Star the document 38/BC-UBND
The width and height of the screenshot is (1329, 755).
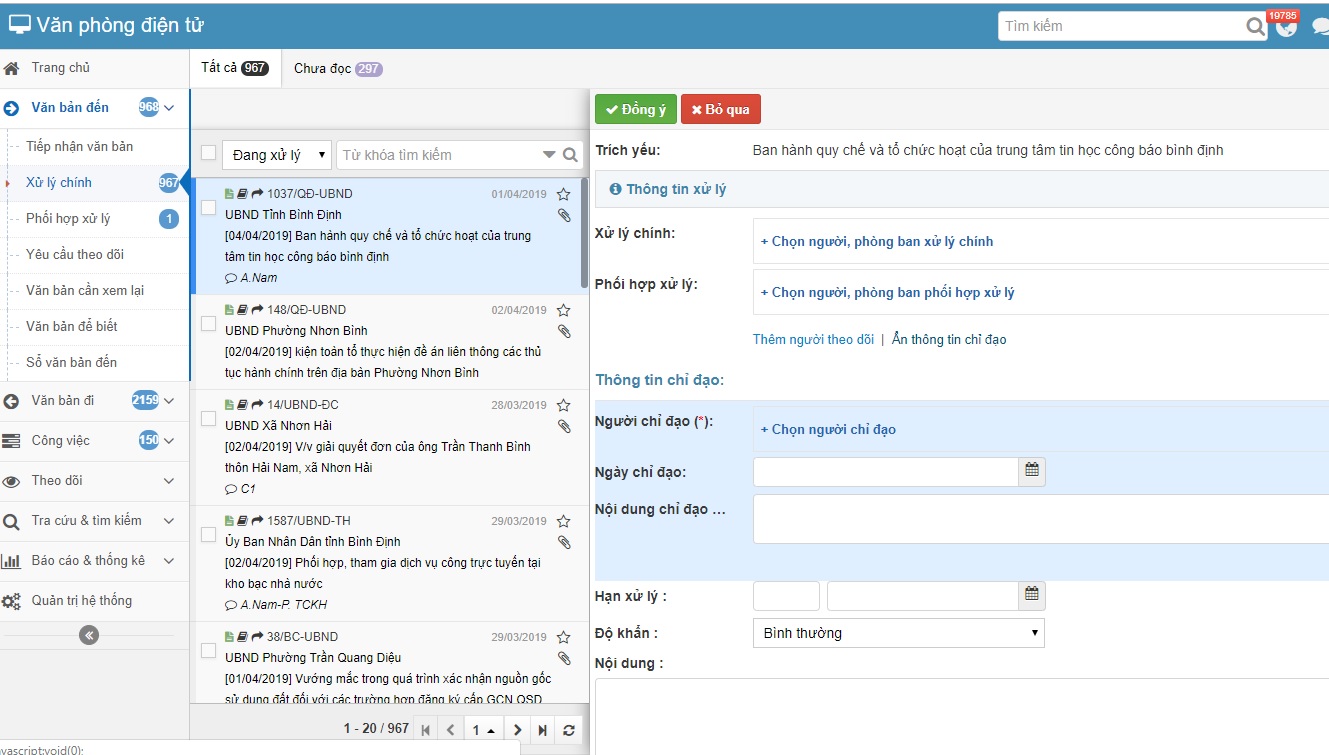click(563, 637)
